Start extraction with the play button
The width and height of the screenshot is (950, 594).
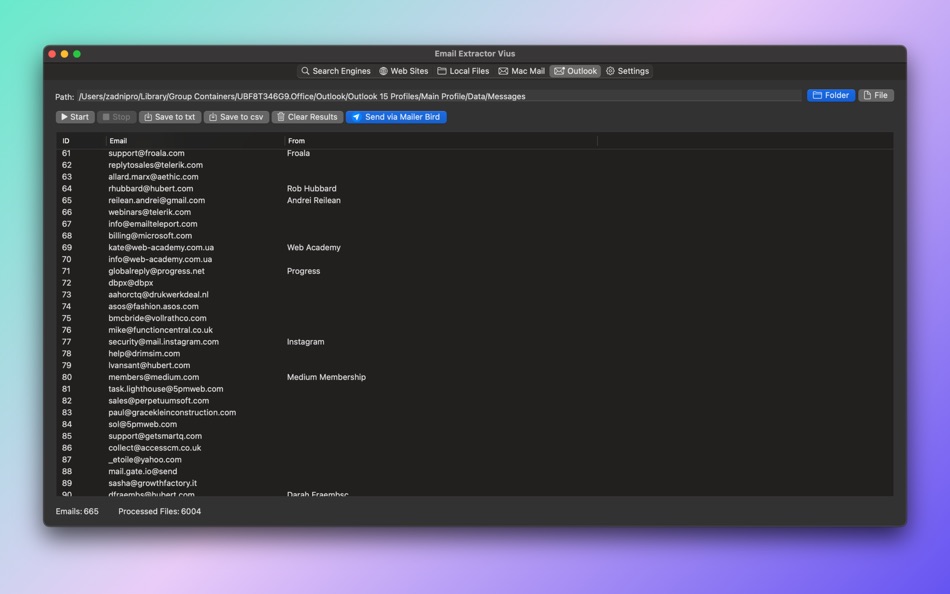click(63, 117)
